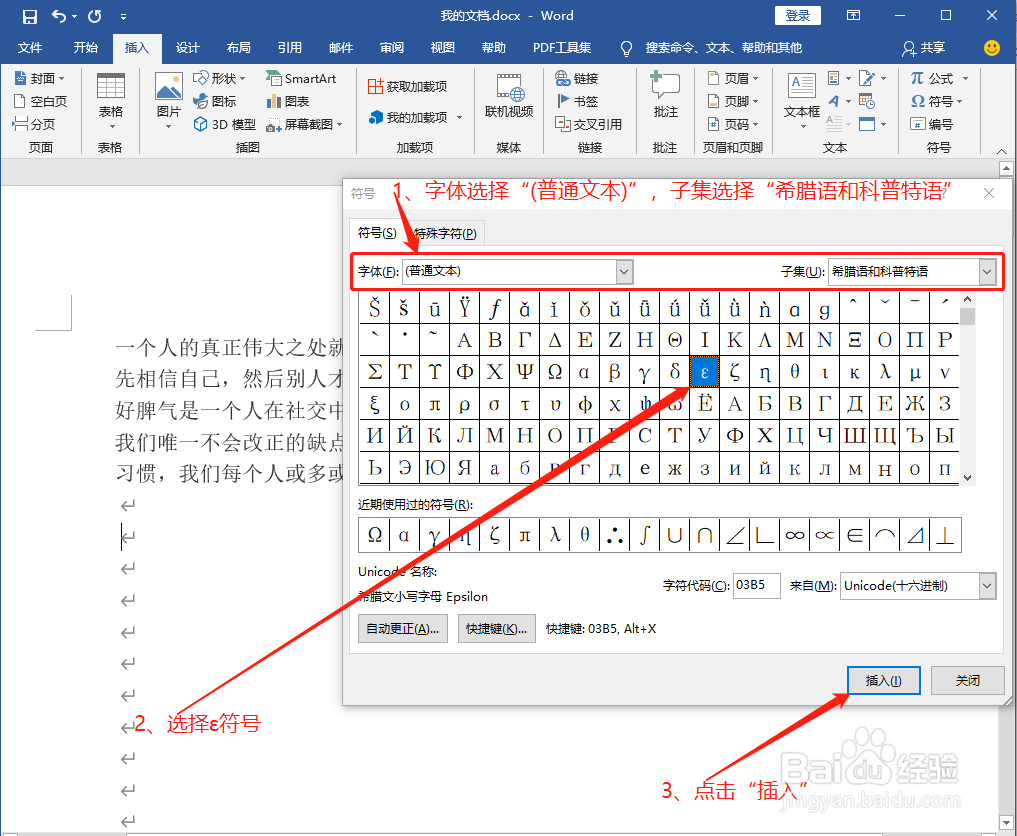Save the document with the floppy disk icon
Viewport: 1017px width, 836px height.
click(x=30, y=16)
